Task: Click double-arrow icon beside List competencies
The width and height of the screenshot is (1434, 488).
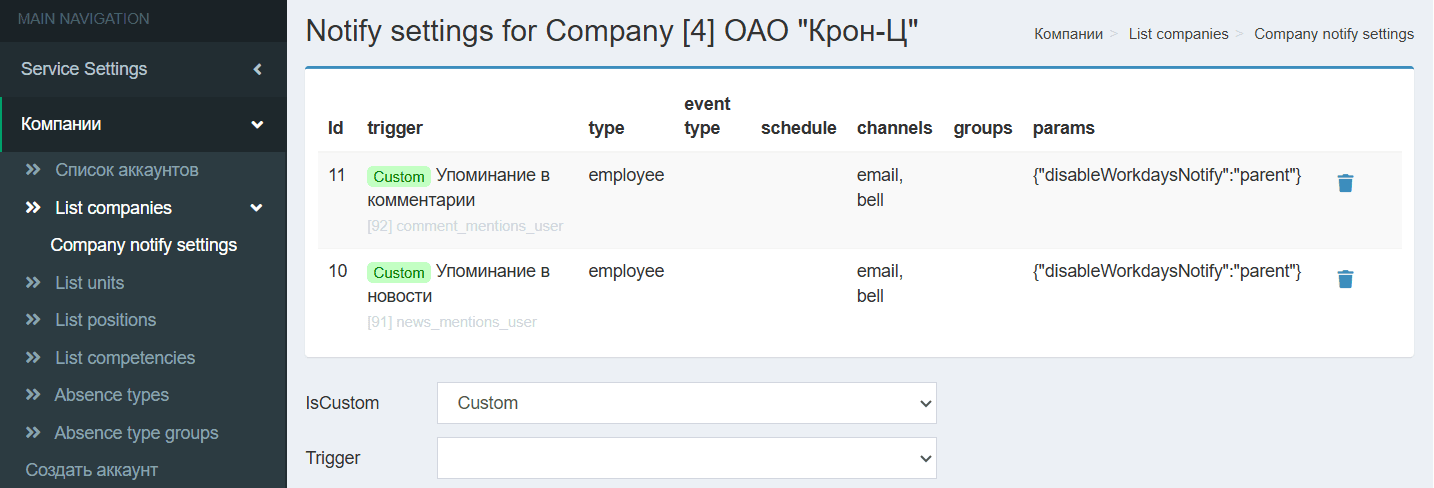Action: tap(34, 358)
